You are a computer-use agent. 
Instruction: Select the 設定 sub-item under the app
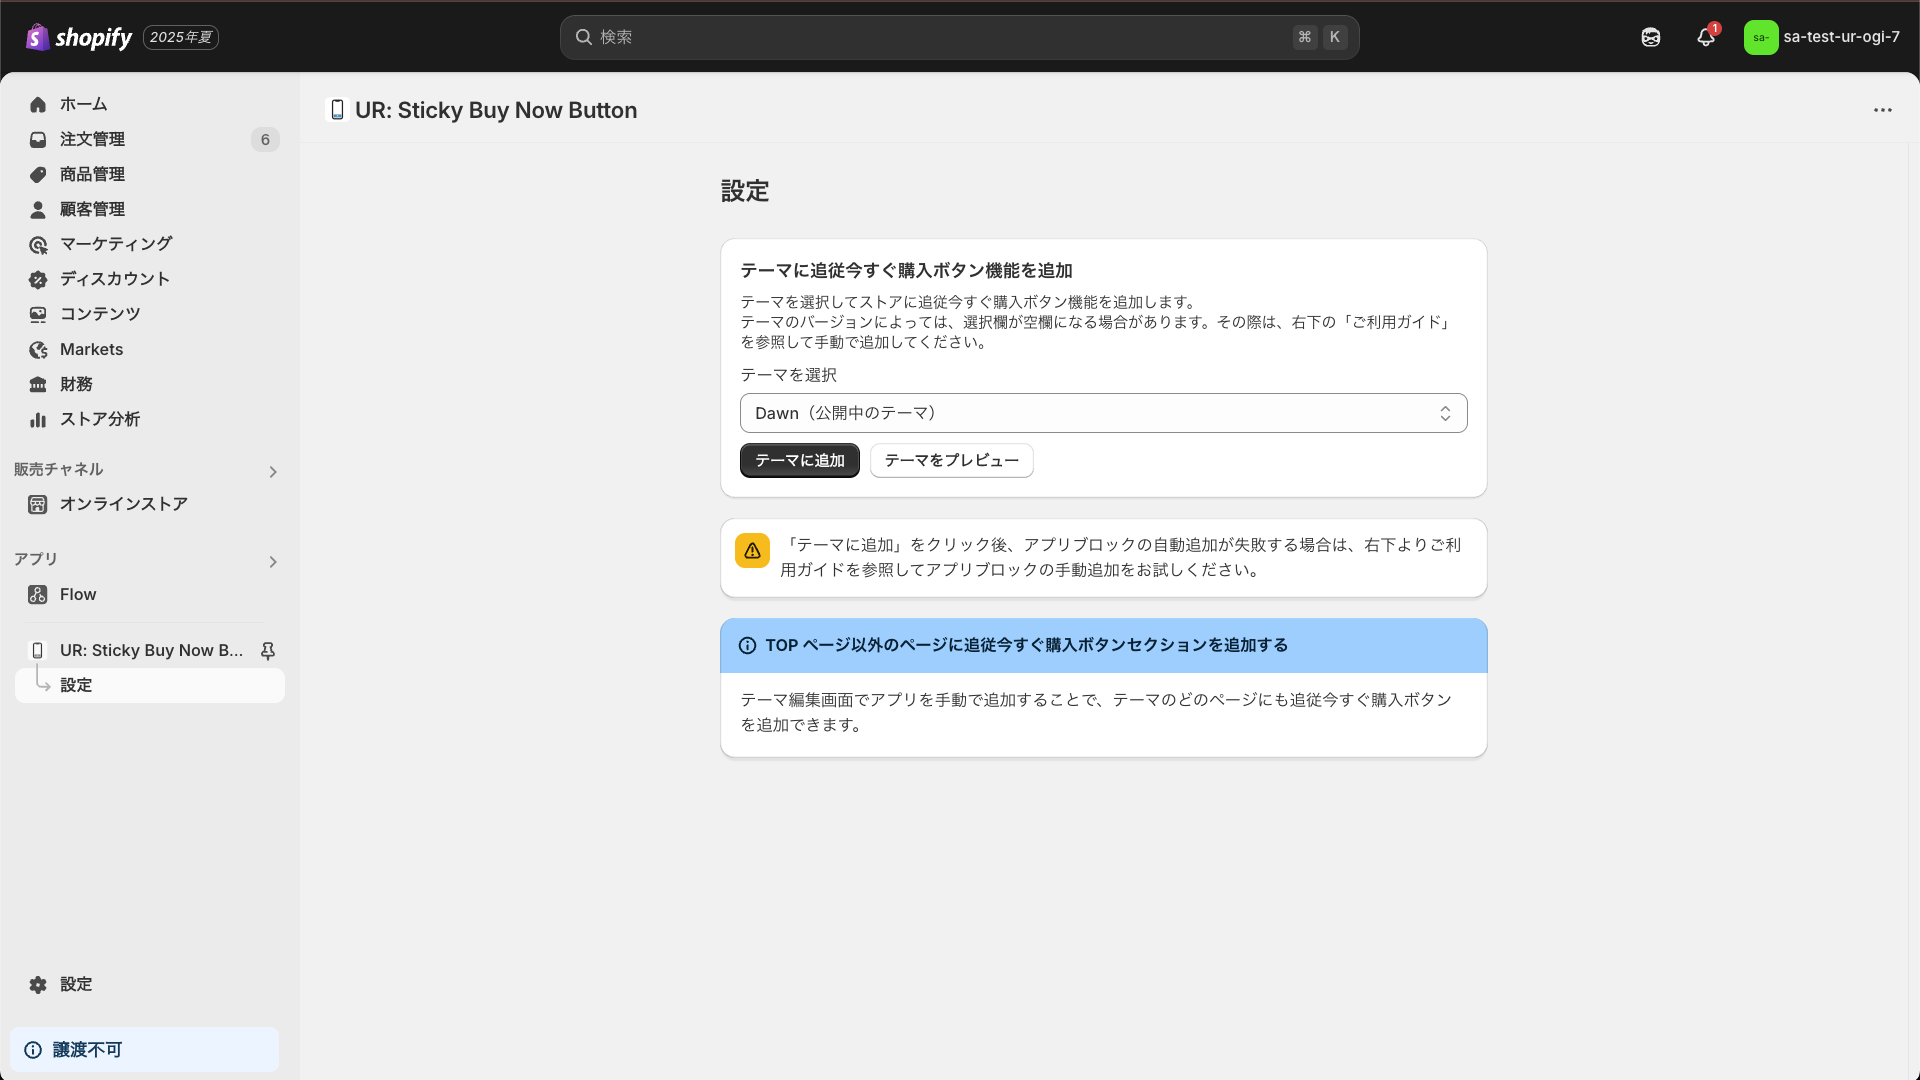click(x=76, y=685)
